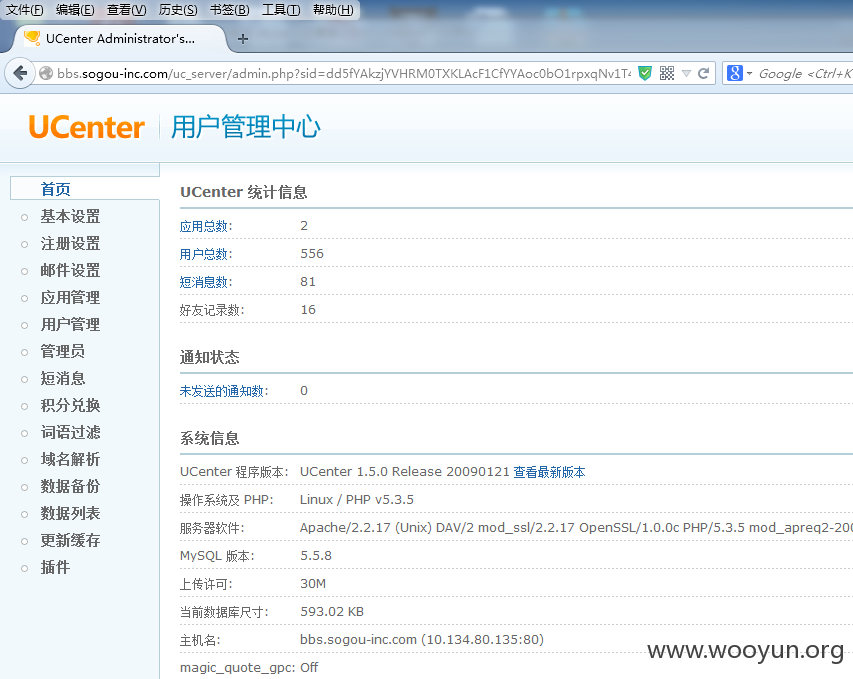Open 短消息 in the sidebar
Screen dimensions: 853x679
pyautogui.click(x=63, y=378)
